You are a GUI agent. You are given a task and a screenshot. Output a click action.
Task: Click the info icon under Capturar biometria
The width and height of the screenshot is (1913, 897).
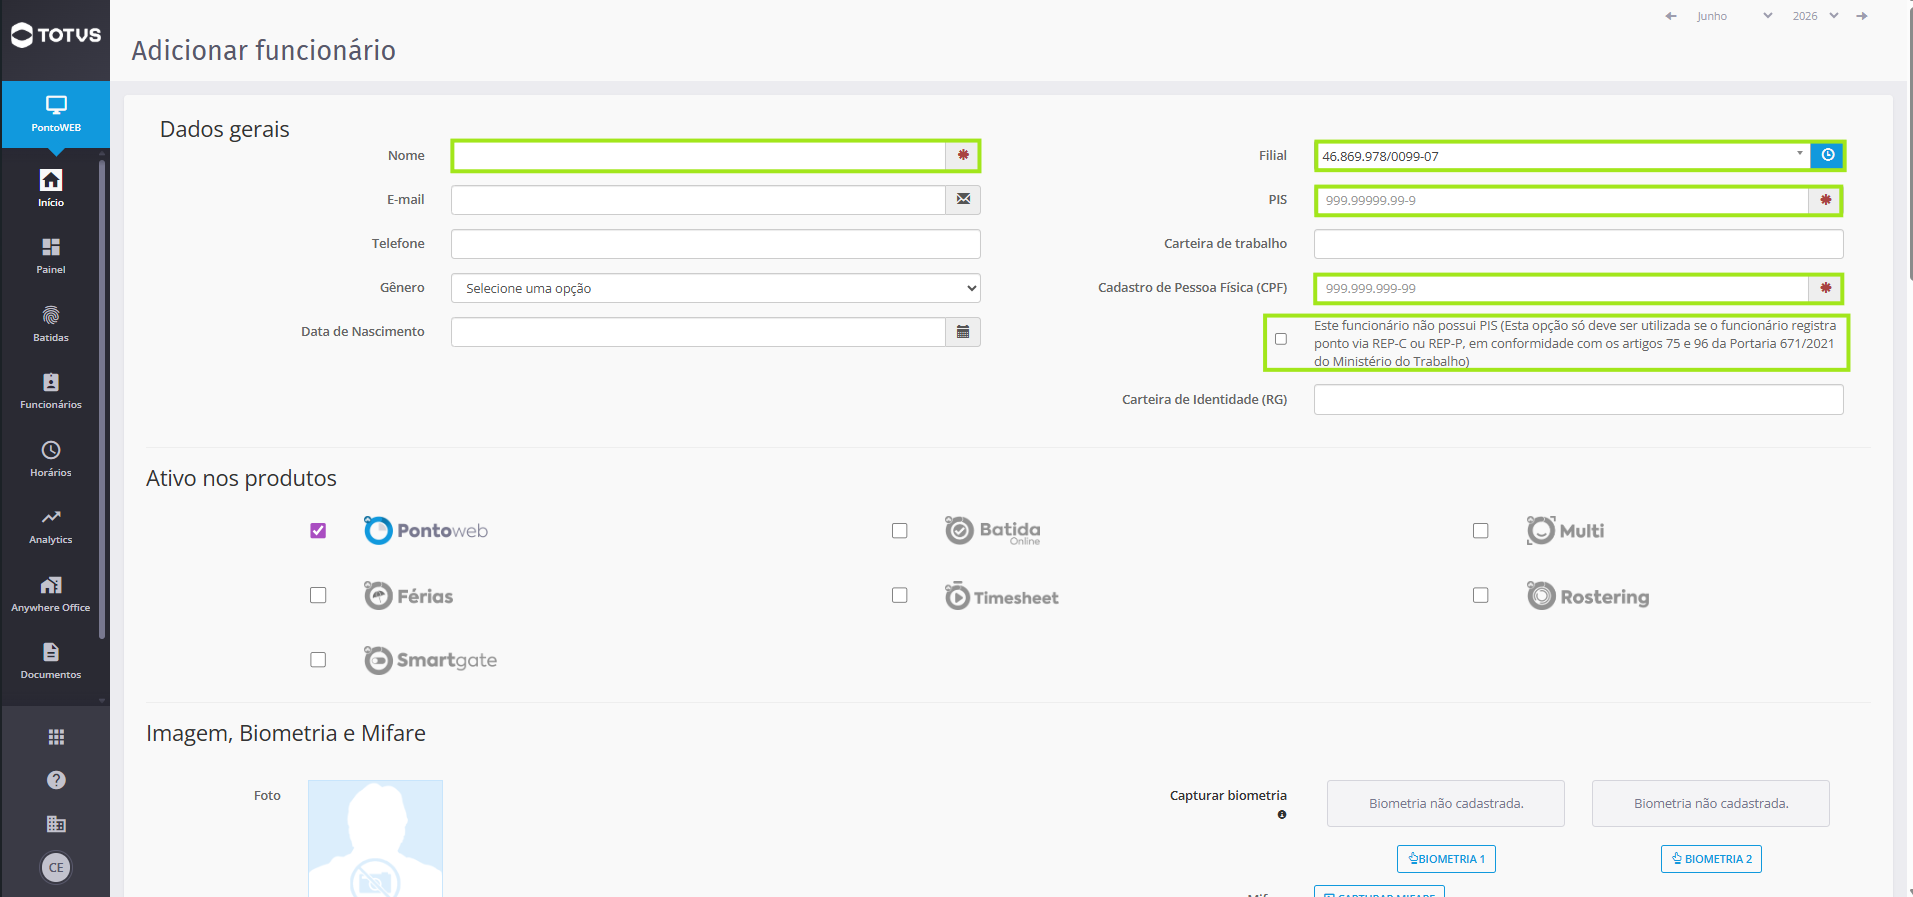coord(1282,815)
